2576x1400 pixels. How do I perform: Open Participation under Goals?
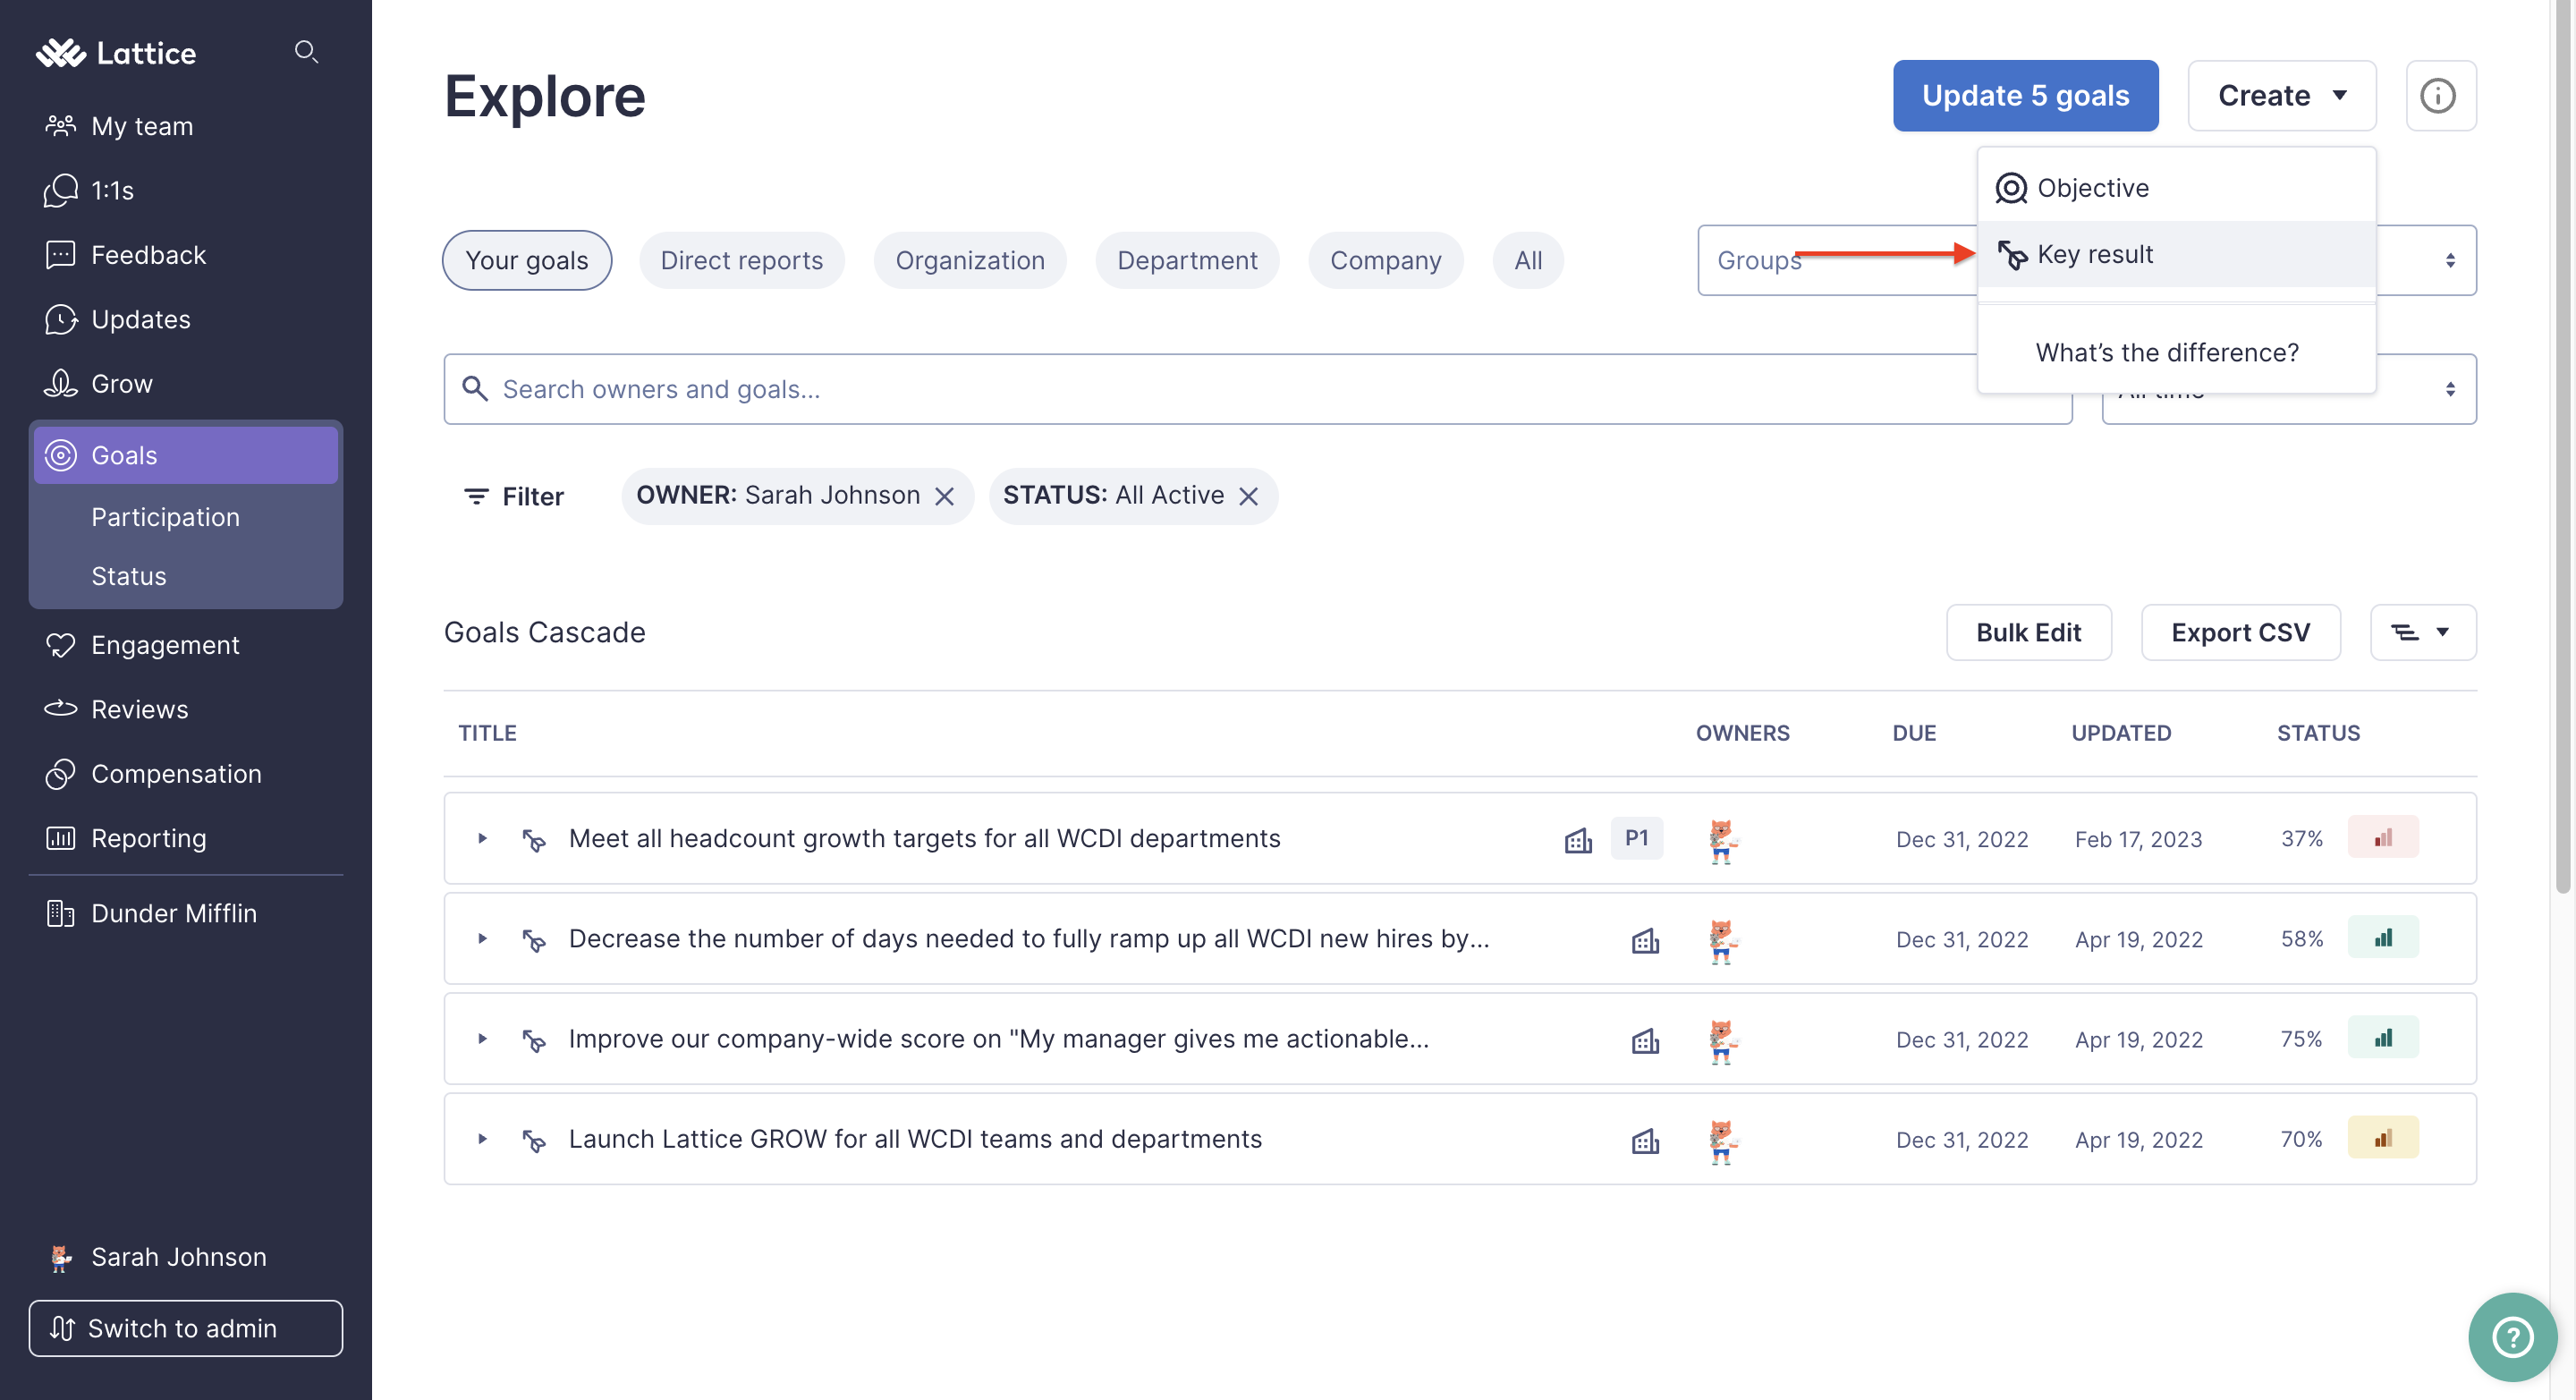tap(165, 517)
